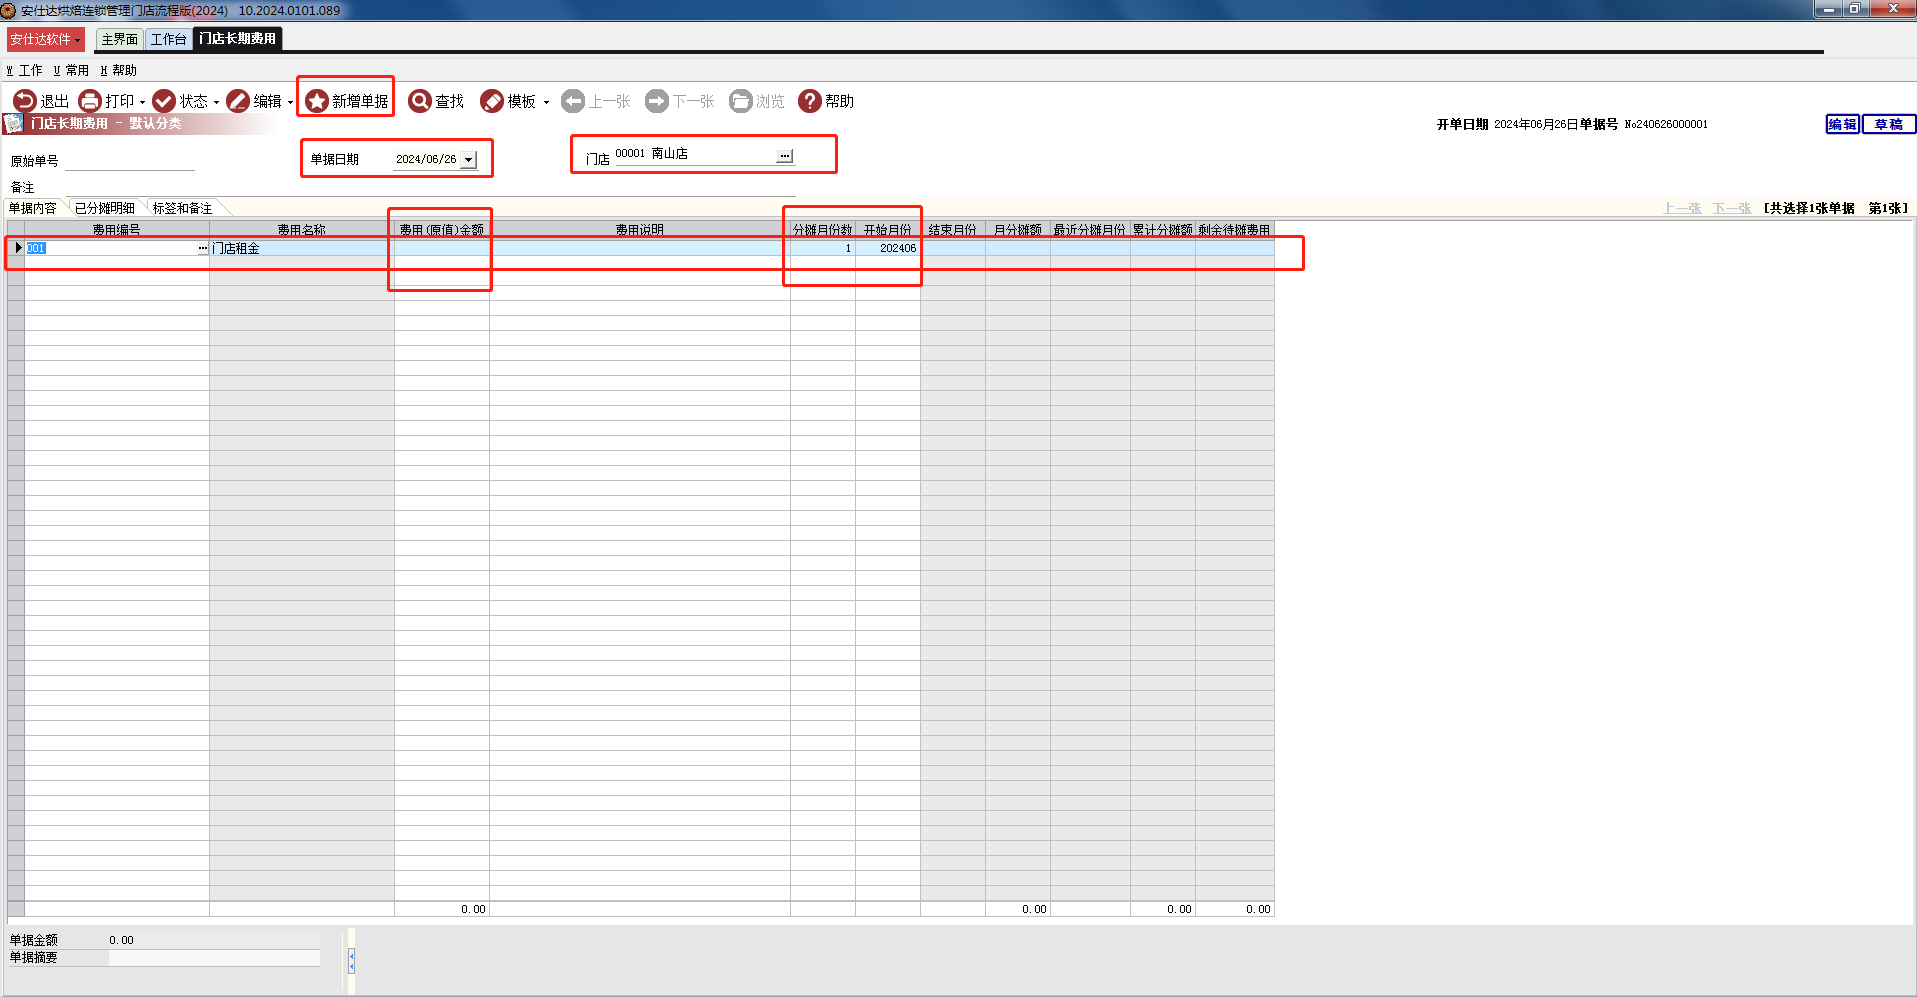Click the 剩余待摊费用 column header
This screenshot has width=1917, height=997.
click(1235, 230)
